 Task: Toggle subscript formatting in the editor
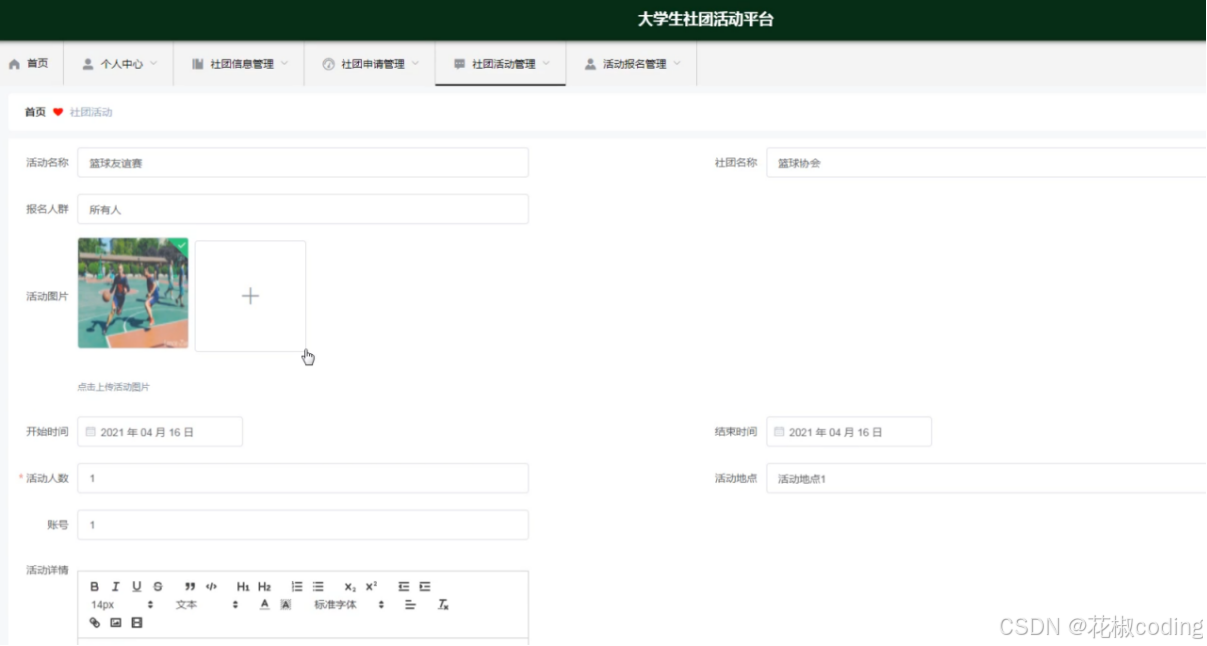point(348,587)
